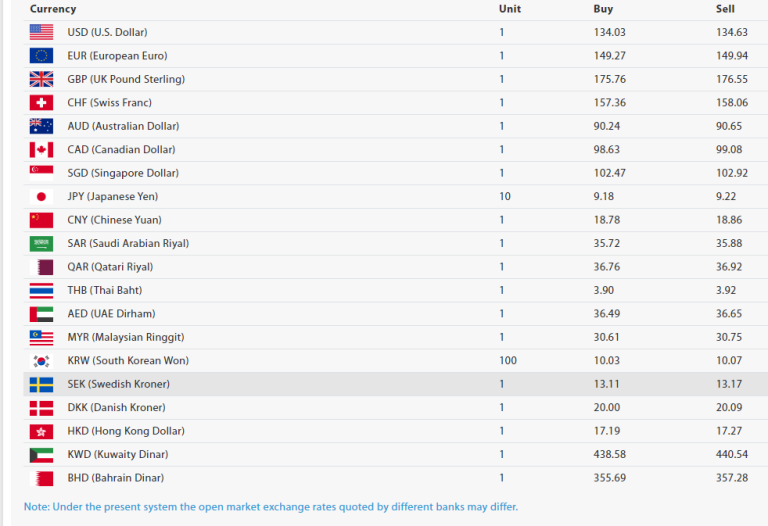Image resolution: width=768 pixels, height=526 pixels.
Task: Click the UK flag icon
Action: point(41,79)
